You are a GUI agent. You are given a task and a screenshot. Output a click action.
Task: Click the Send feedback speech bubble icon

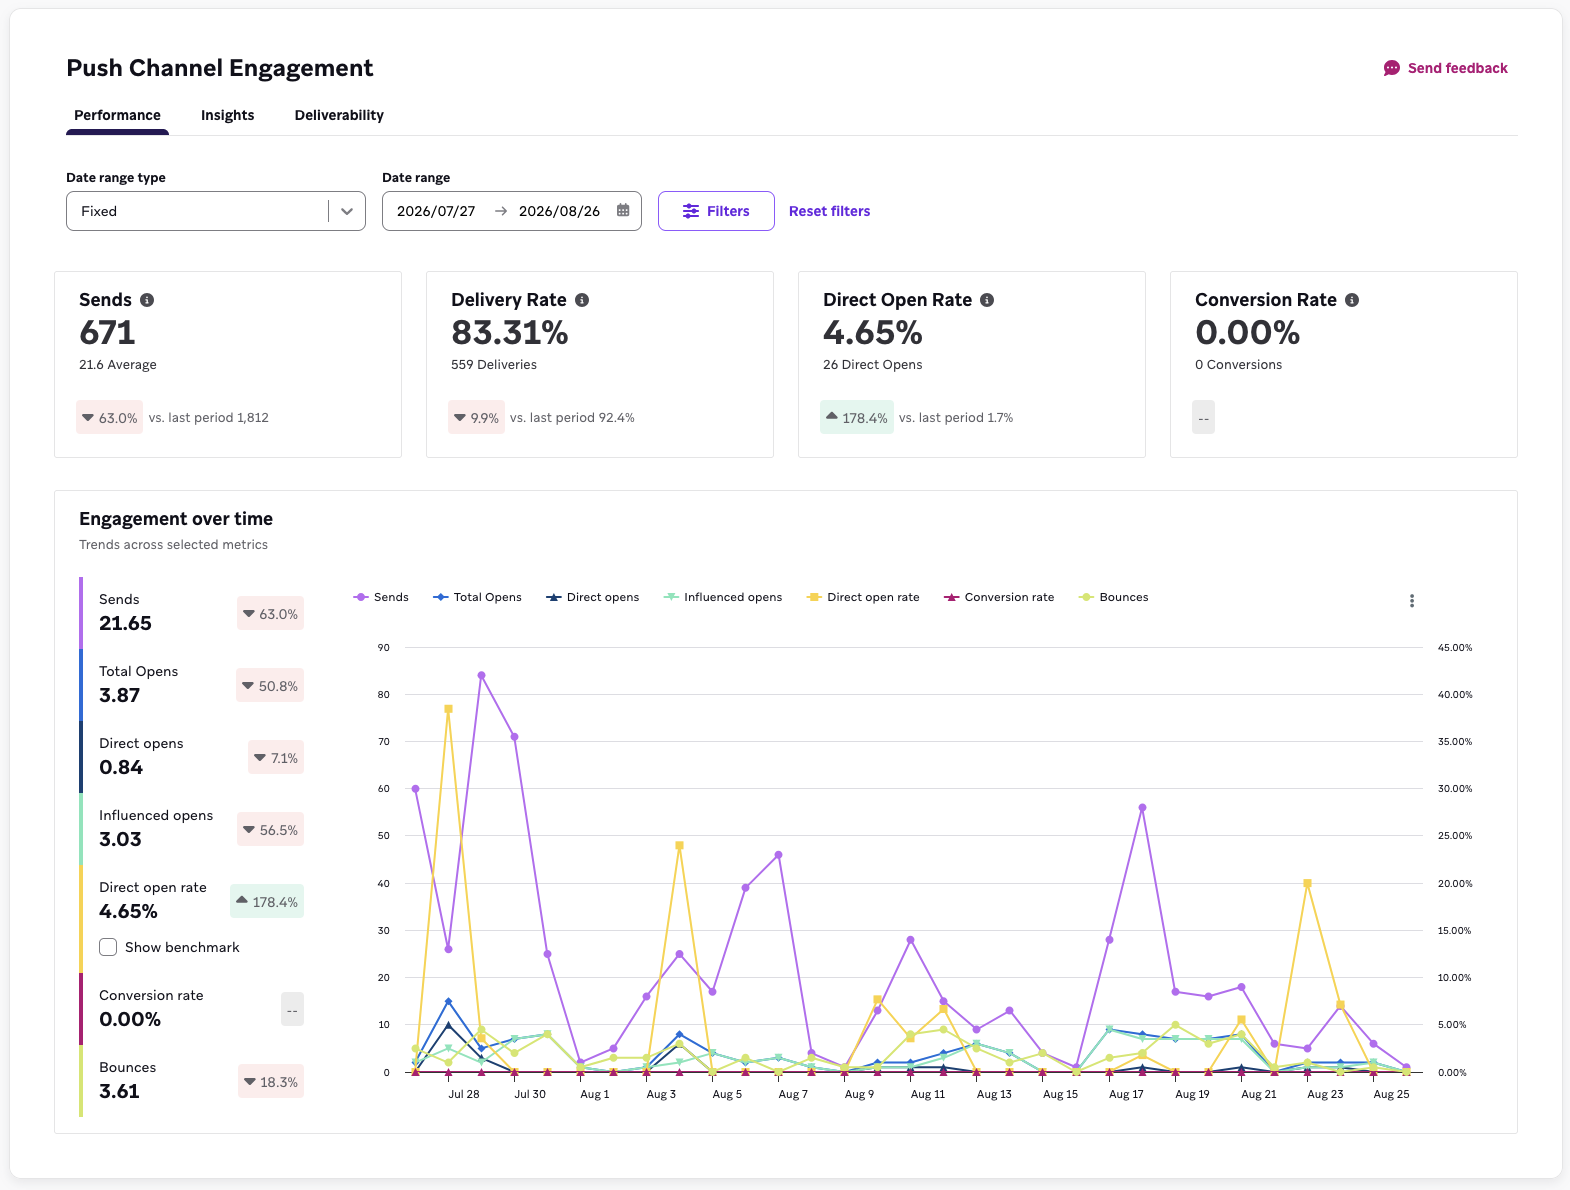(1391, 68)
